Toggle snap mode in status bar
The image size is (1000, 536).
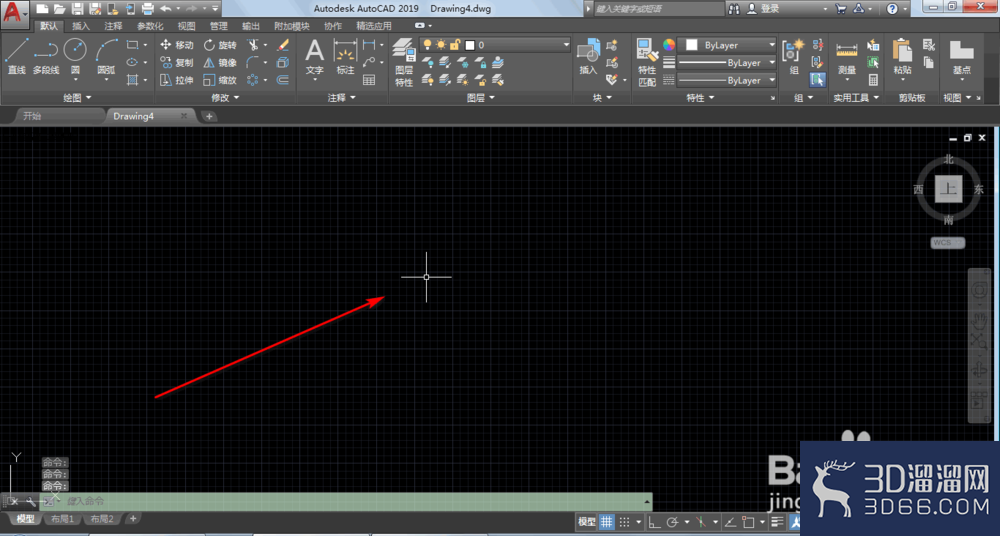pos(624,521)
